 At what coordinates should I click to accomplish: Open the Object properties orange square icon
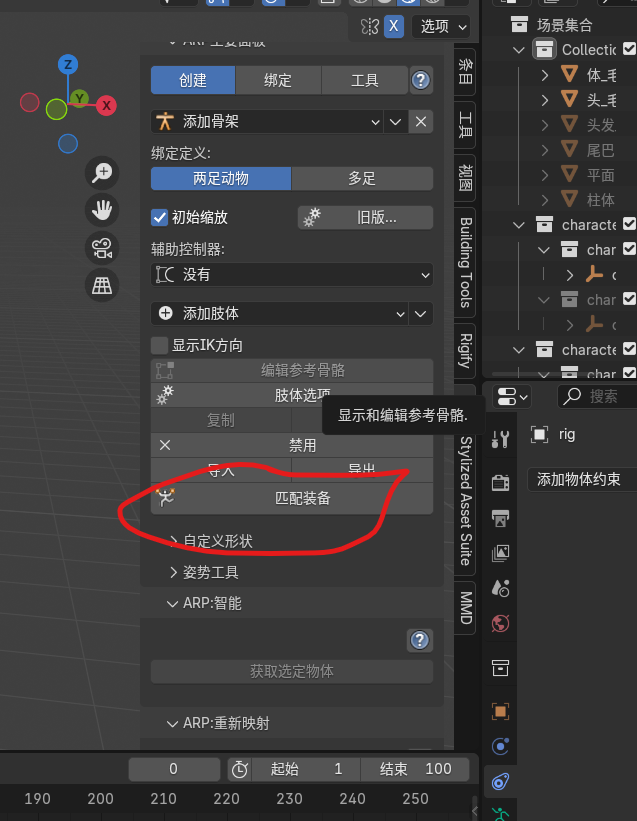tap(500, 711)
